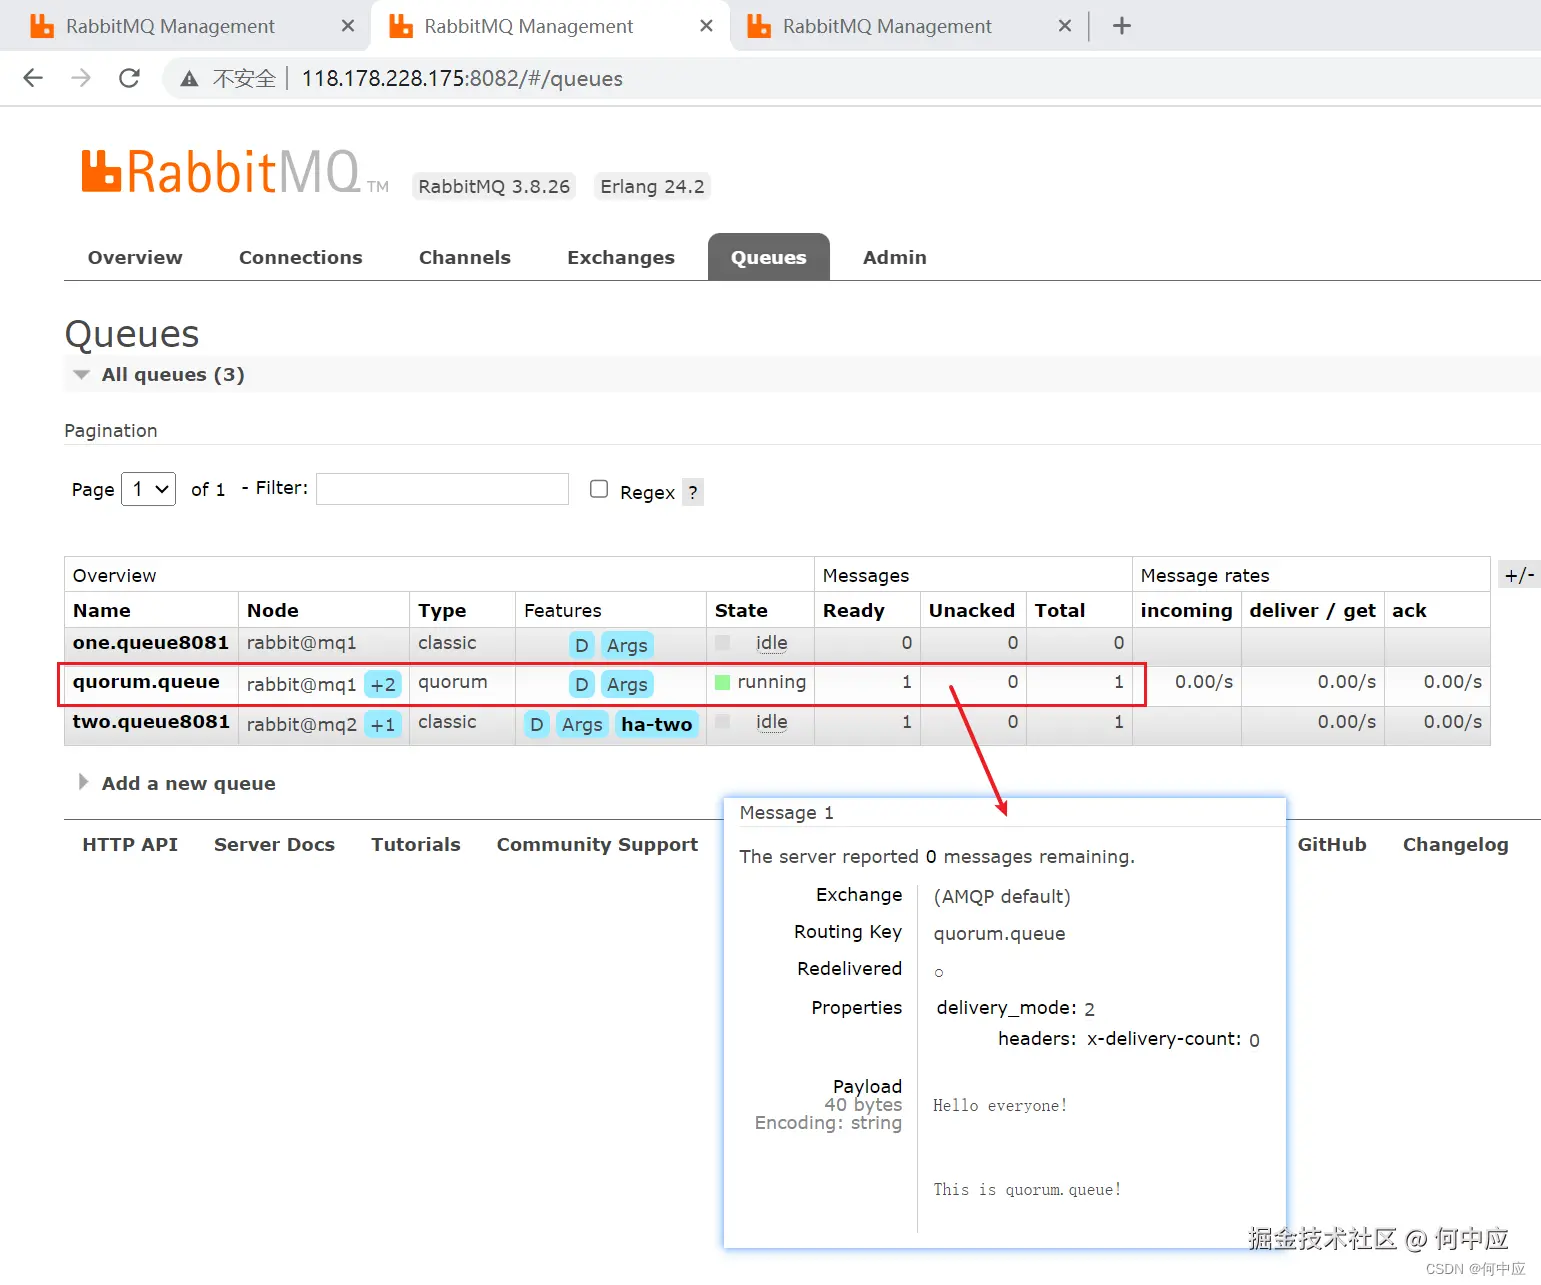Open the Tutorials footer link
The width and height of the screenshot is (1541, 1285).
pyautogui.click(x=415, y=845)
